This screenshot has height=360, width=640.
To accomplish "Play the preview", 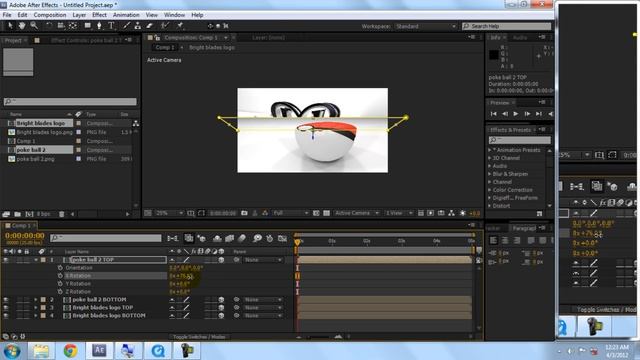I will click(x=516, y=114).
